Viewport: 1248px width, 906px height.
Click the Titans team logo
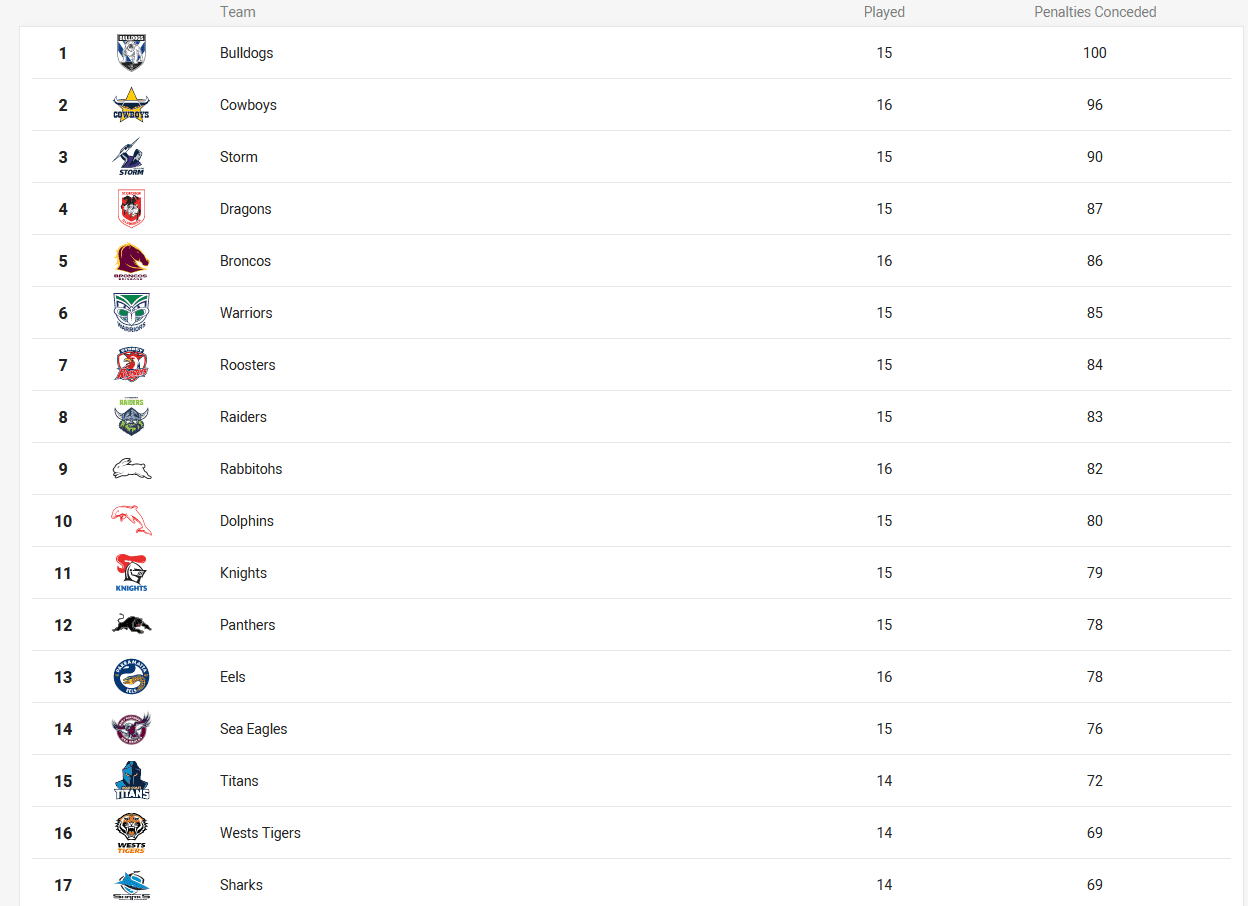point(131,781)
